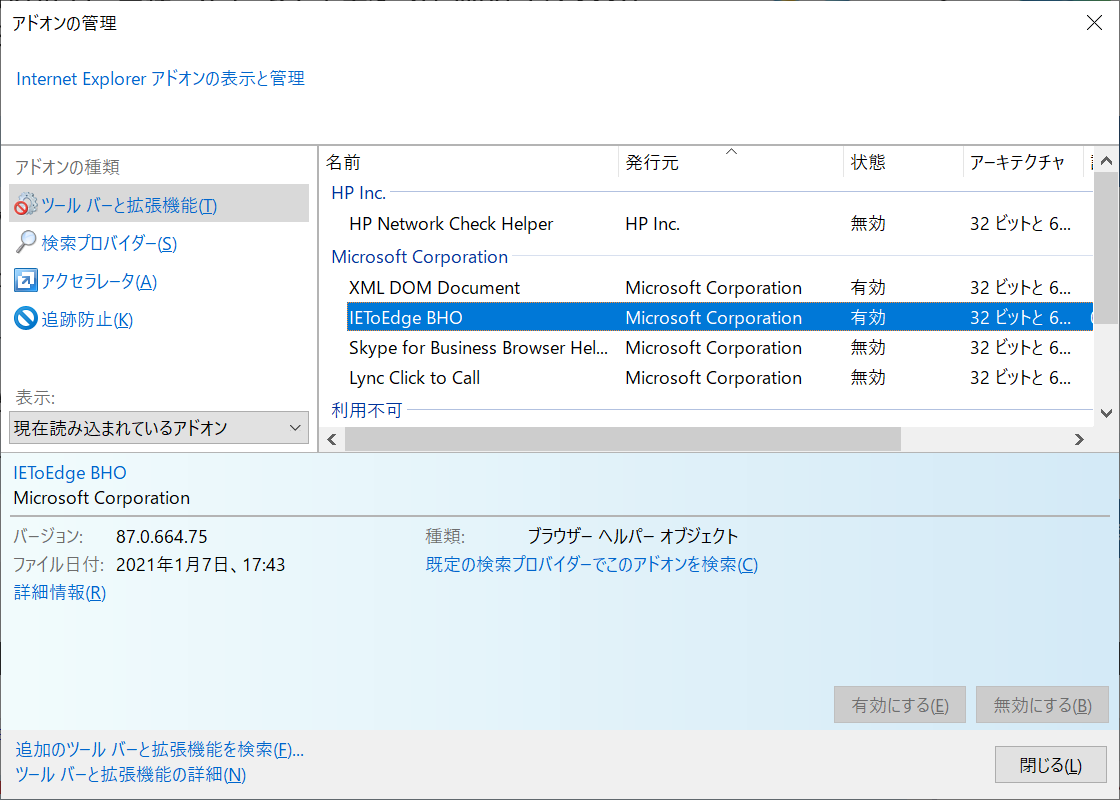
Task: Open the 現在読み込まれているアドオン dropdown
Action: click(159, 428)
